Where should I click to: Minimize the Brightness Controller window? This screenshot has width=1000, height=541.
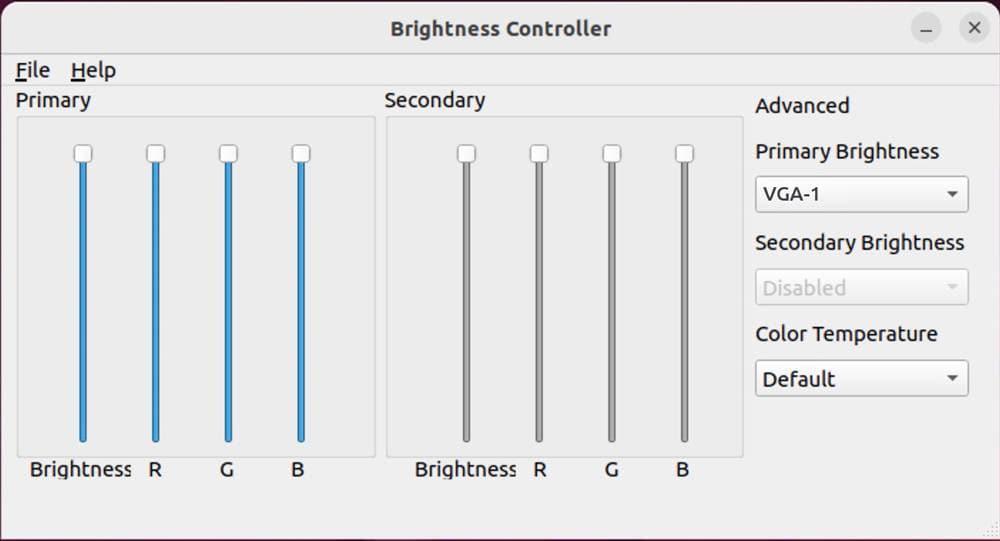[x=926, y=28]
